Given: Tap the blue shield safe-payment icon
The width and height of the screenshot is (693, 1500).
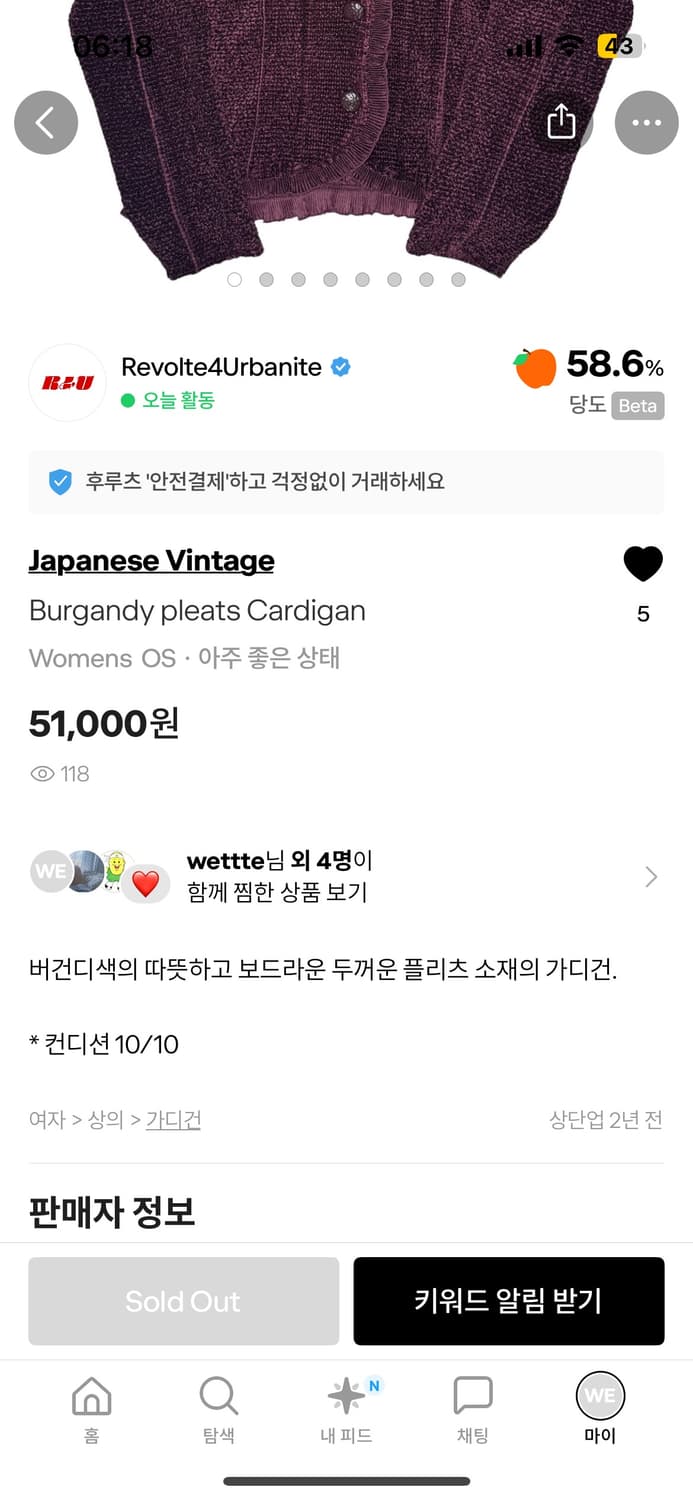Looking at the screenshot, I should [x=61, y=482].
